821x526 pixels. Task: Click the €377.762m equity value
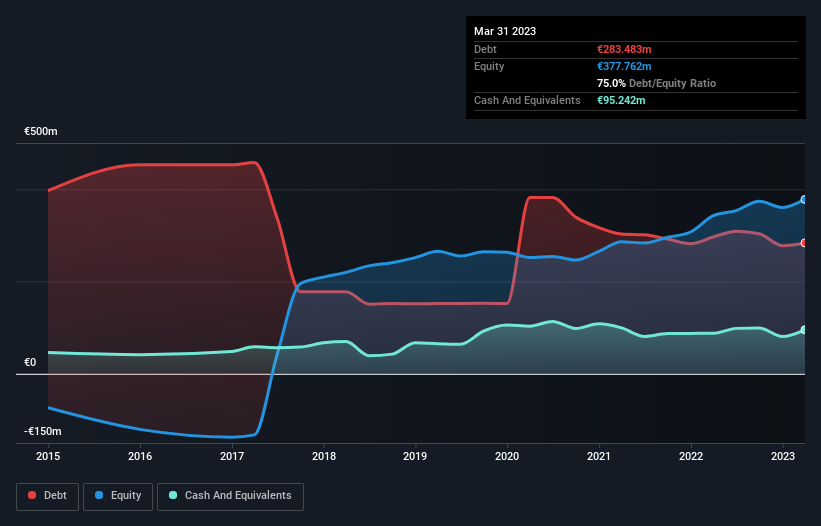624,66
